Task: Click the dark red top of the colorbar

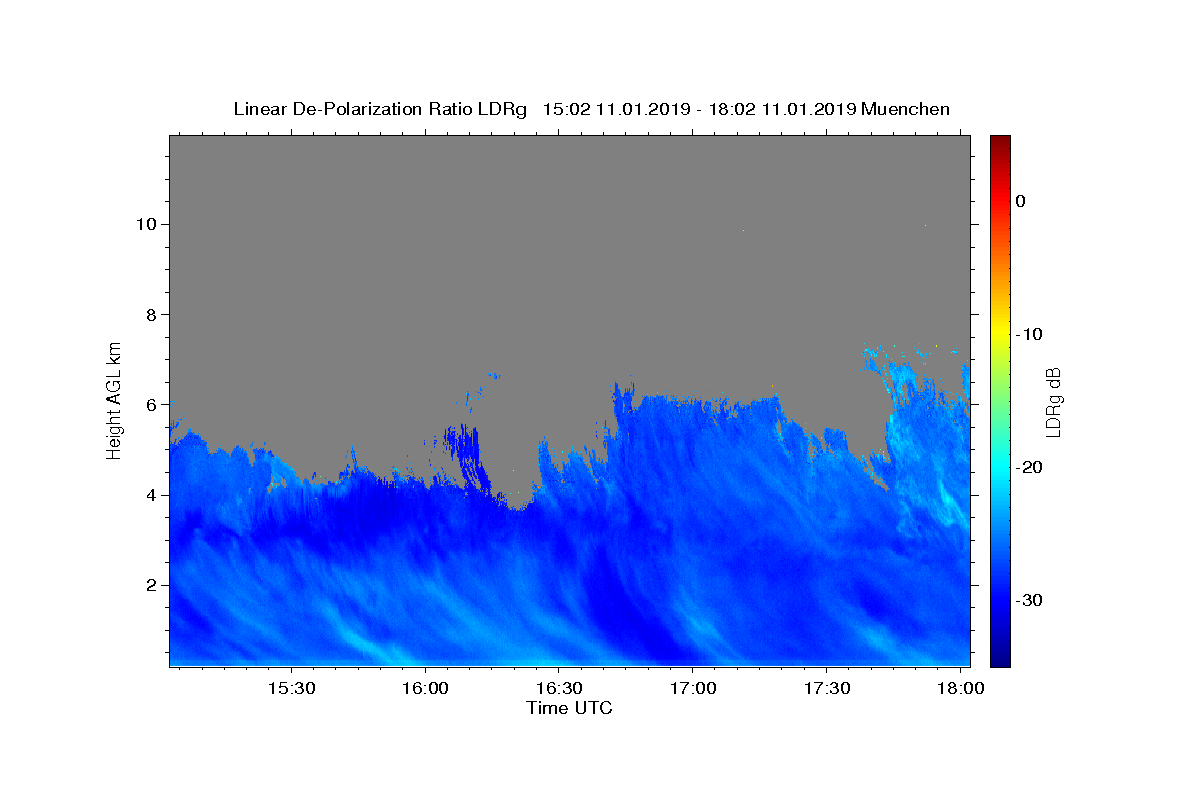Action: coord(1000,142)
